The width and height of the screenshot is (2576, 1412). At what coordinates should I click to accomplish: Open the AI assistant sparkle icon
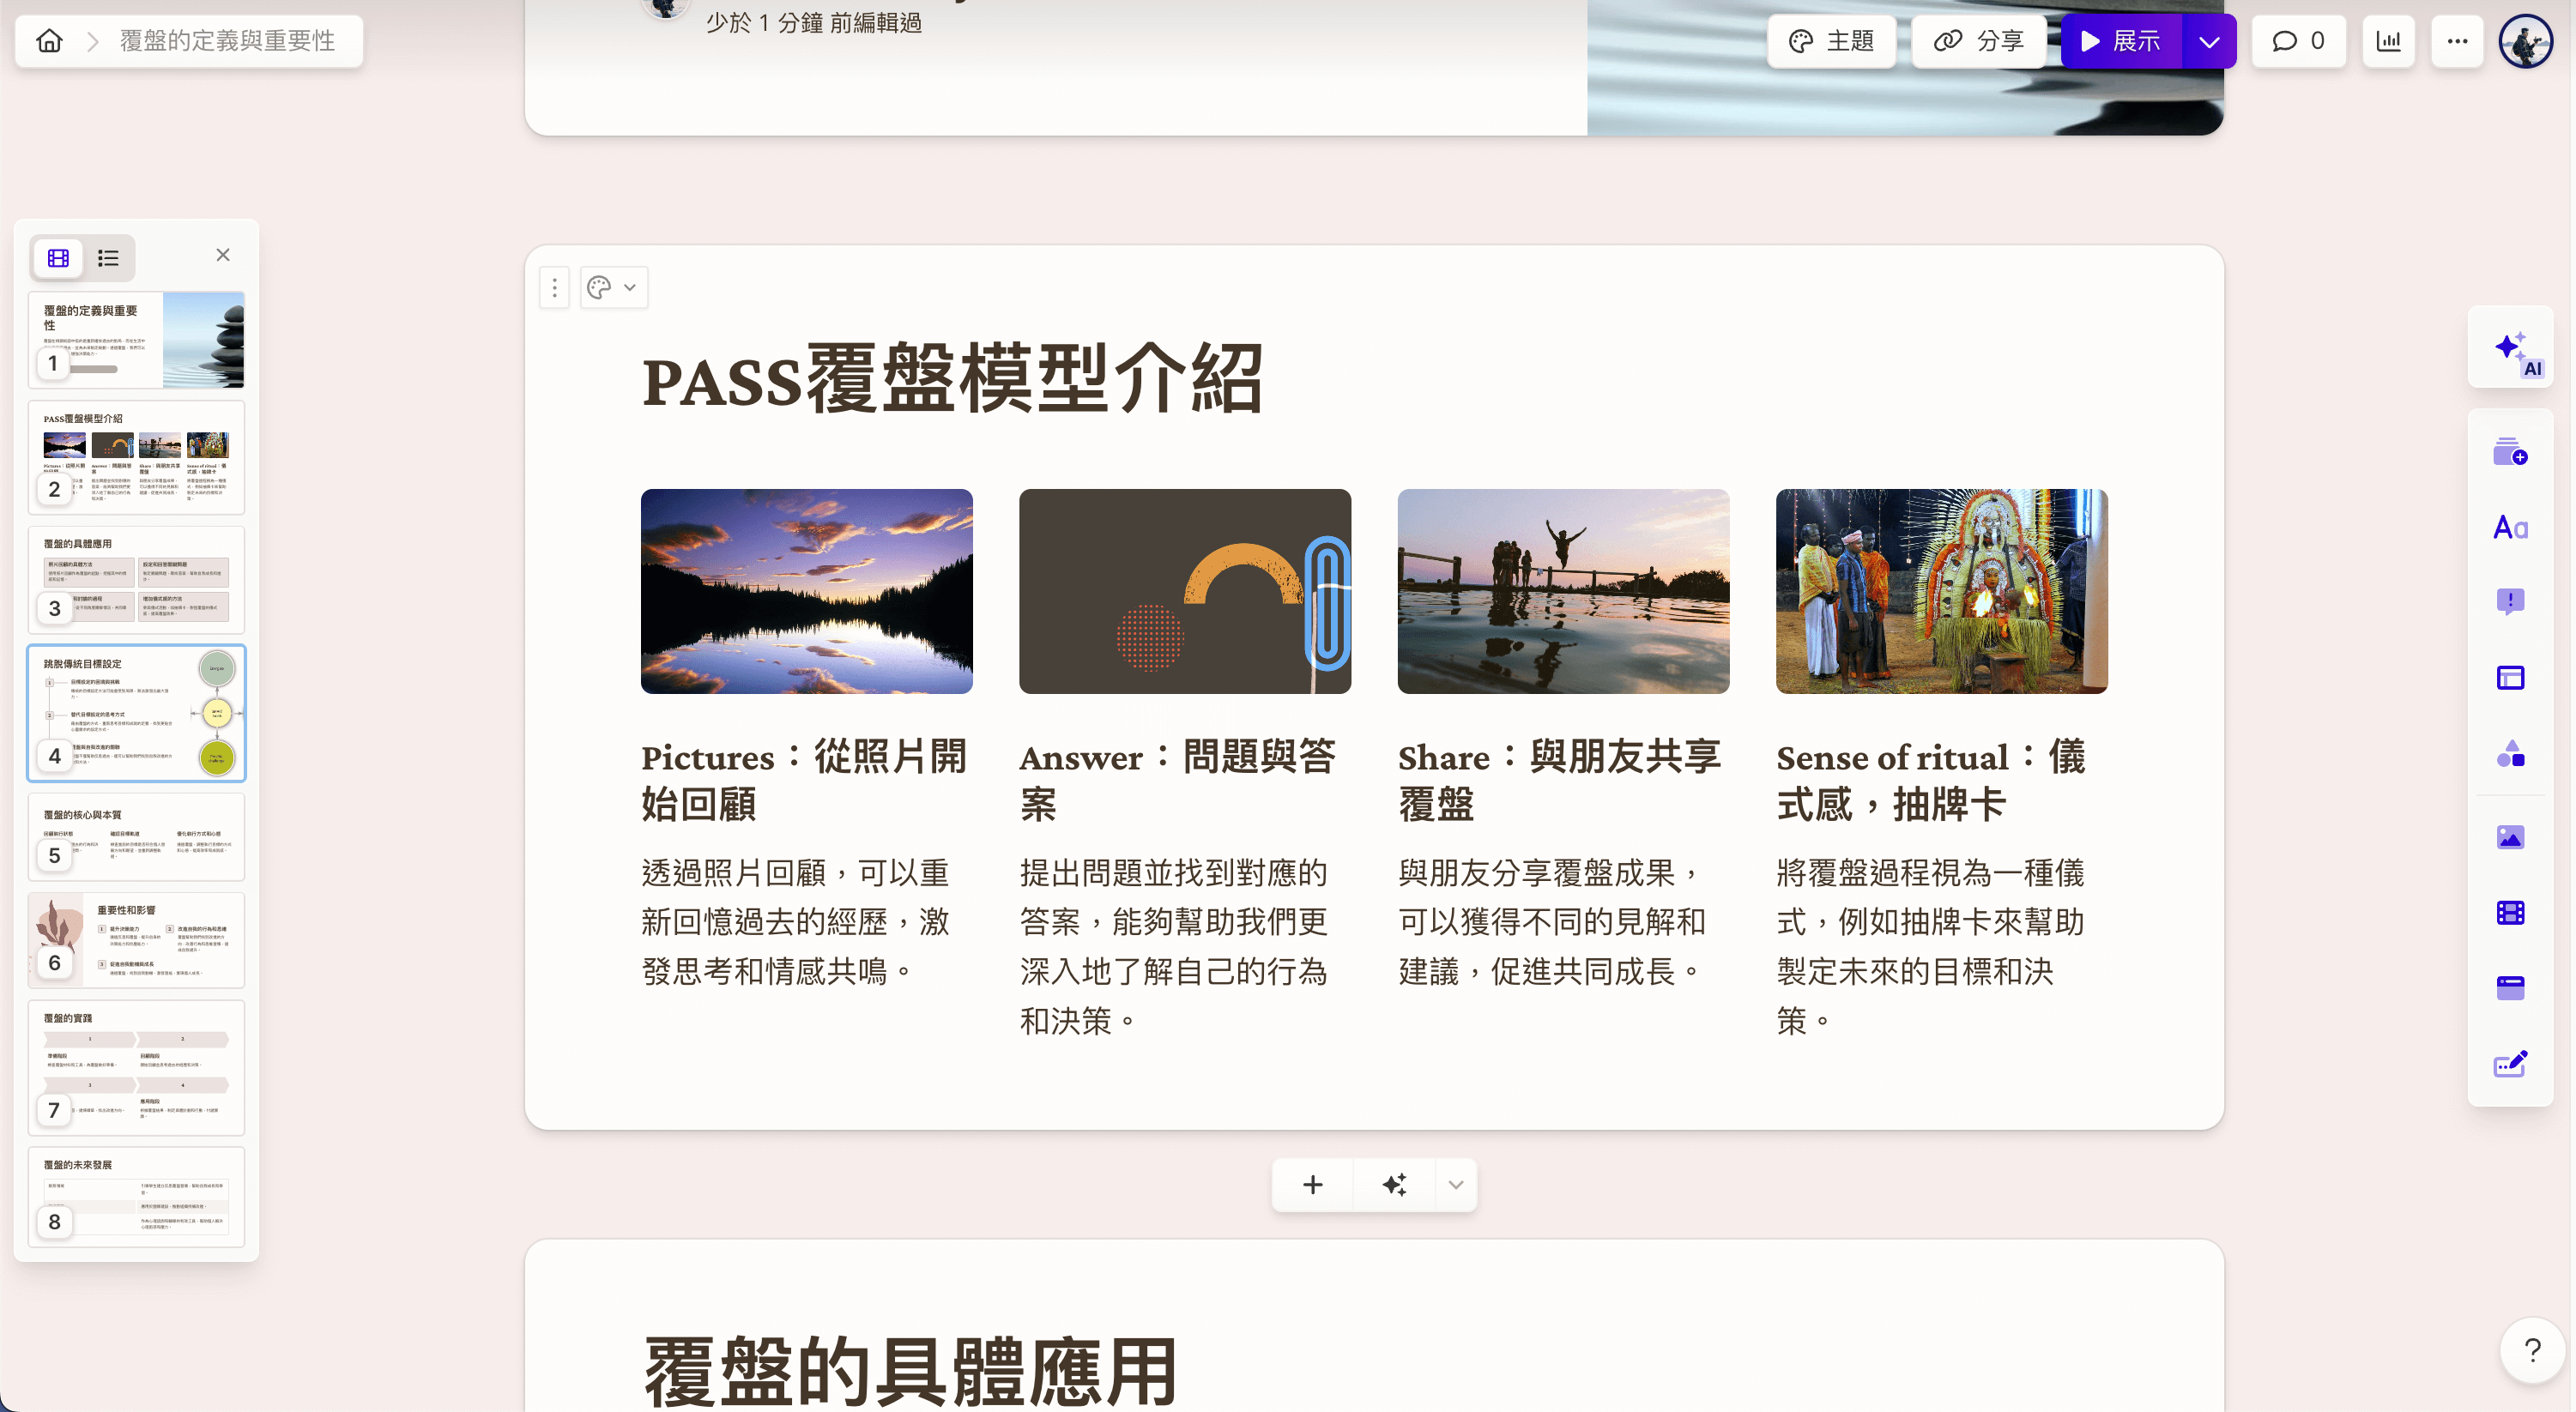point(2511,349)
